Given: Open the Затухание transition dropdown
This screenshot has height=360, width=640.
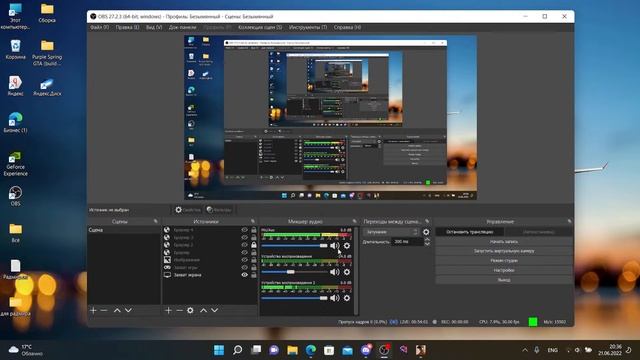Looking at the screenshot, I should coord(391,232).
